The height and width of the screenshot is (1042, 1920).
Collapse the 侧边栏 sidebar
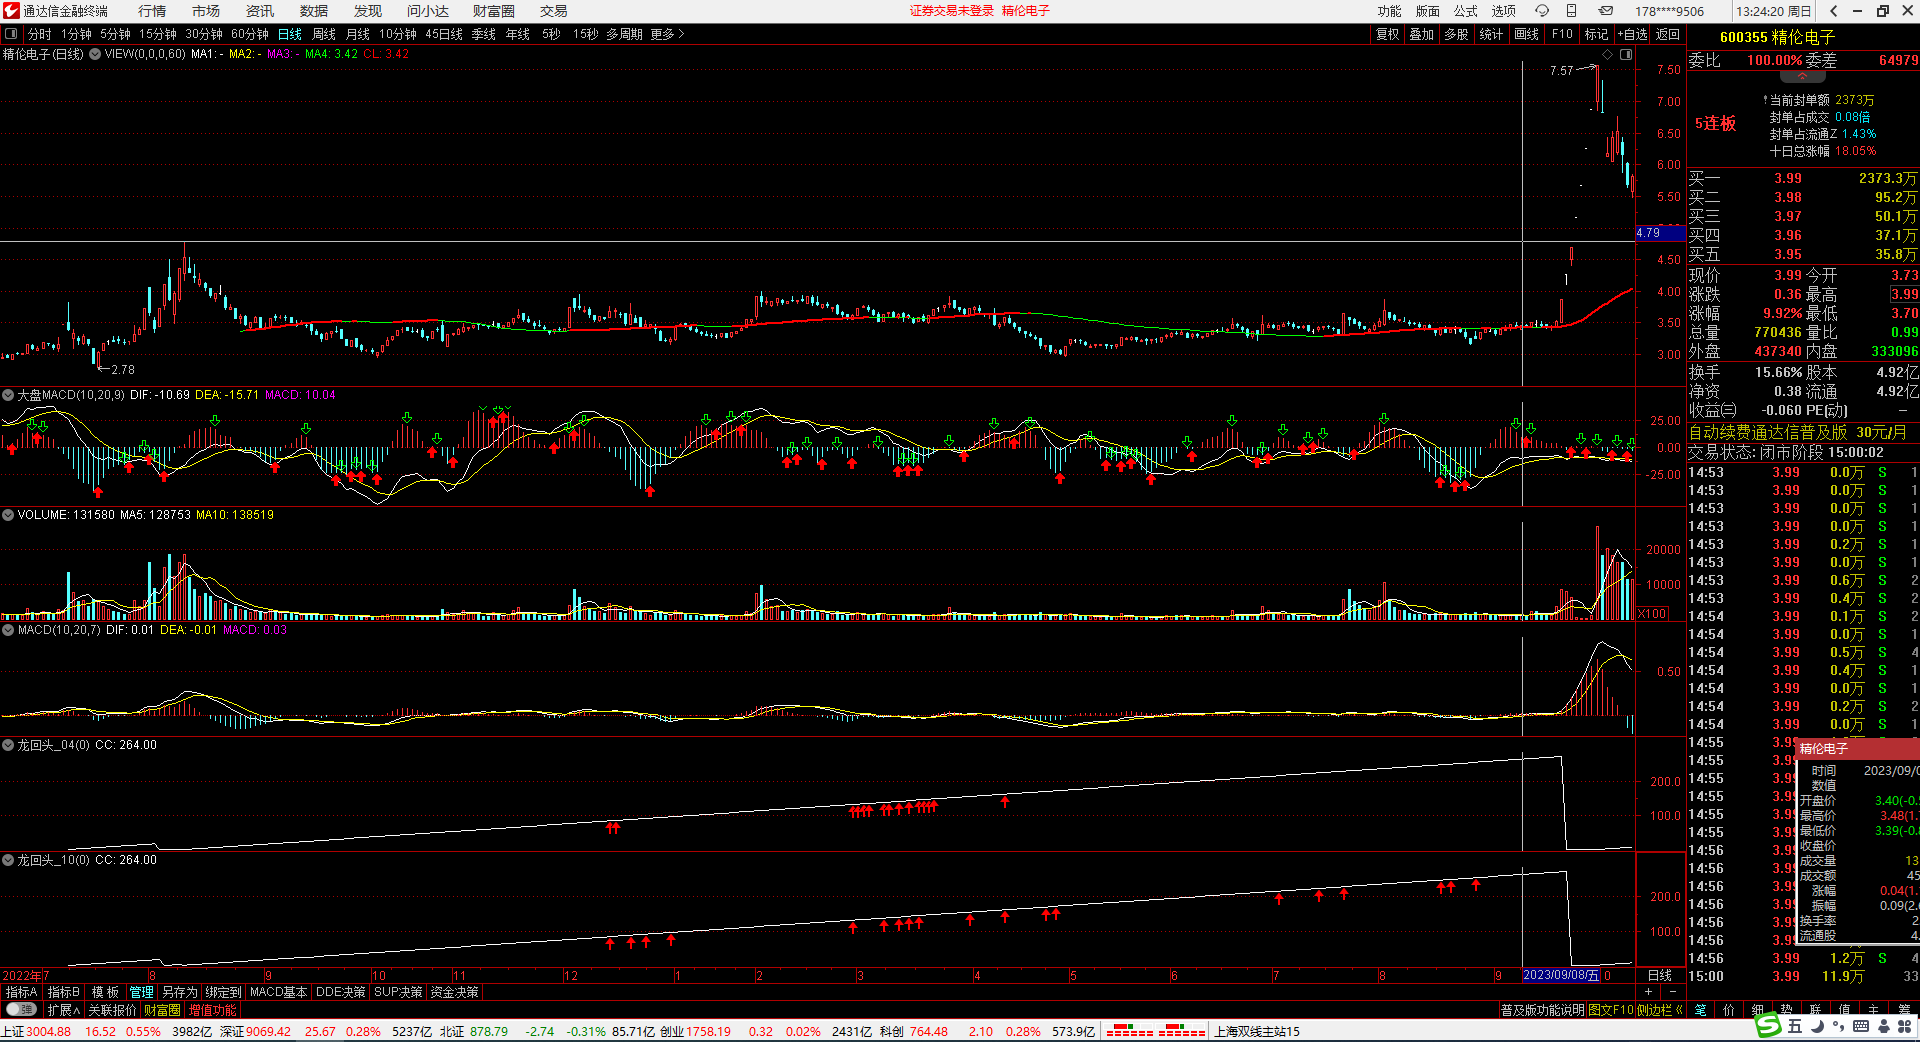click(1660, 1010)
